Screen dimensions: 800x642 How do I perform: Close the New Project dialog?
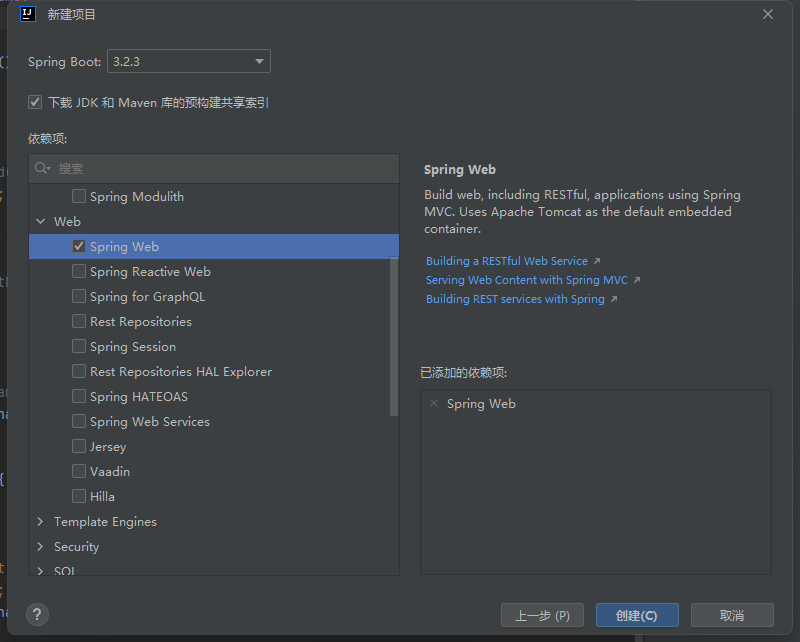tap(768, 14)
